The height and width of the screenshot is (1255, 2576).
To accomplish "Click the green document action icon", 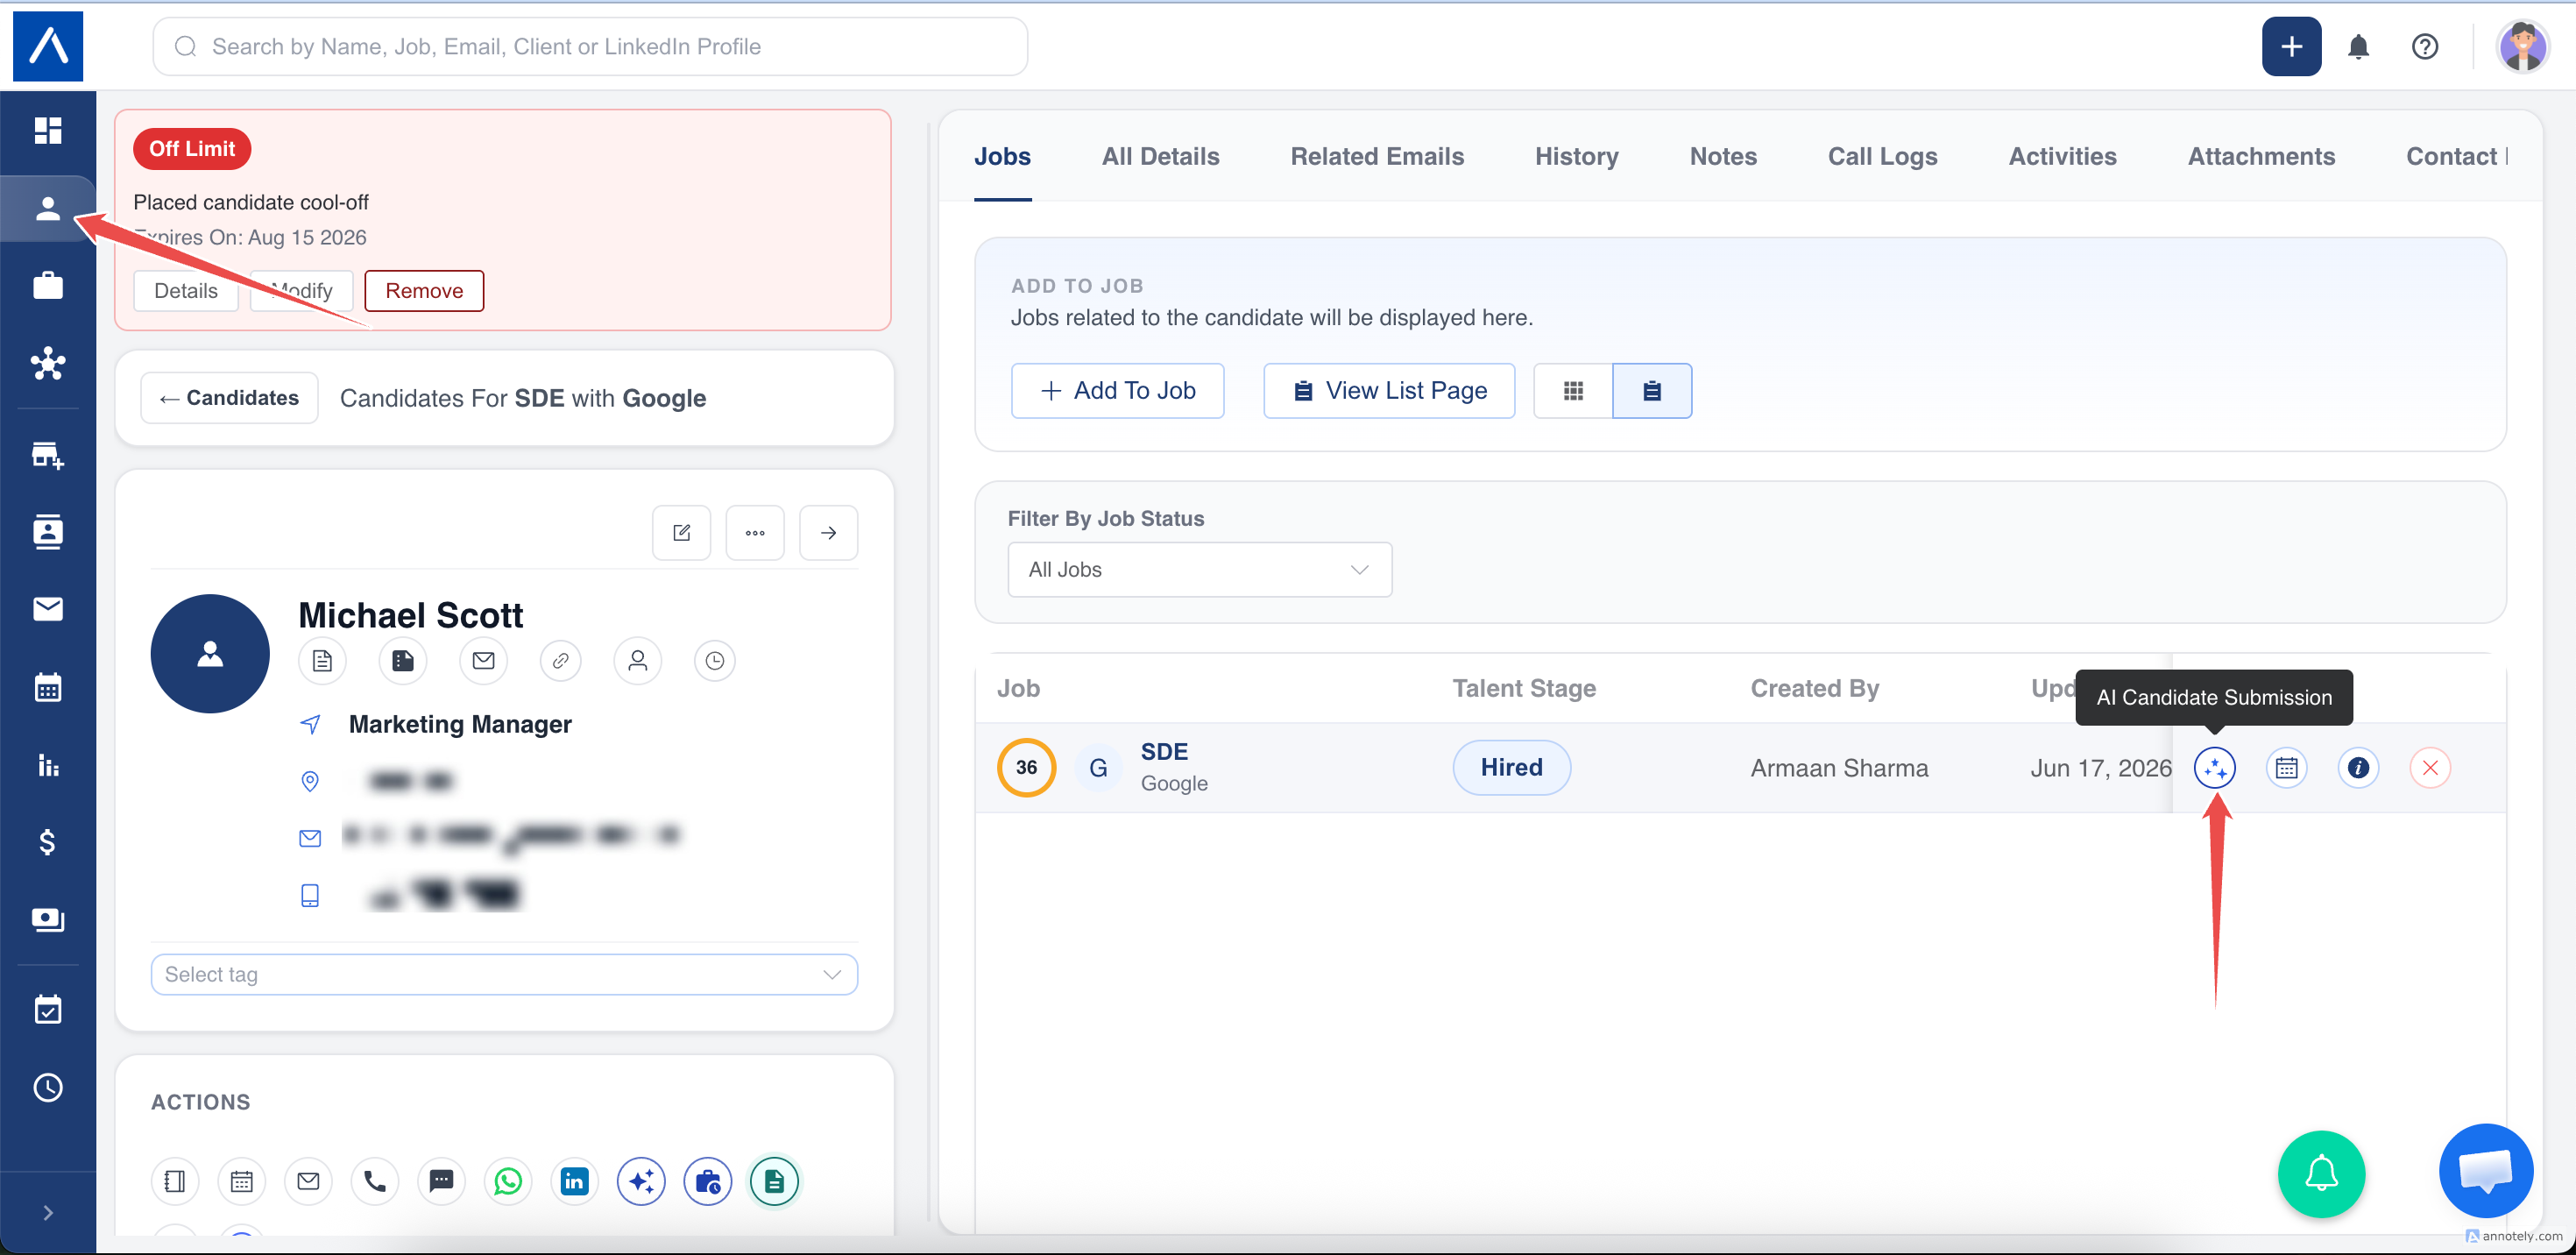I will [774, 1181].
